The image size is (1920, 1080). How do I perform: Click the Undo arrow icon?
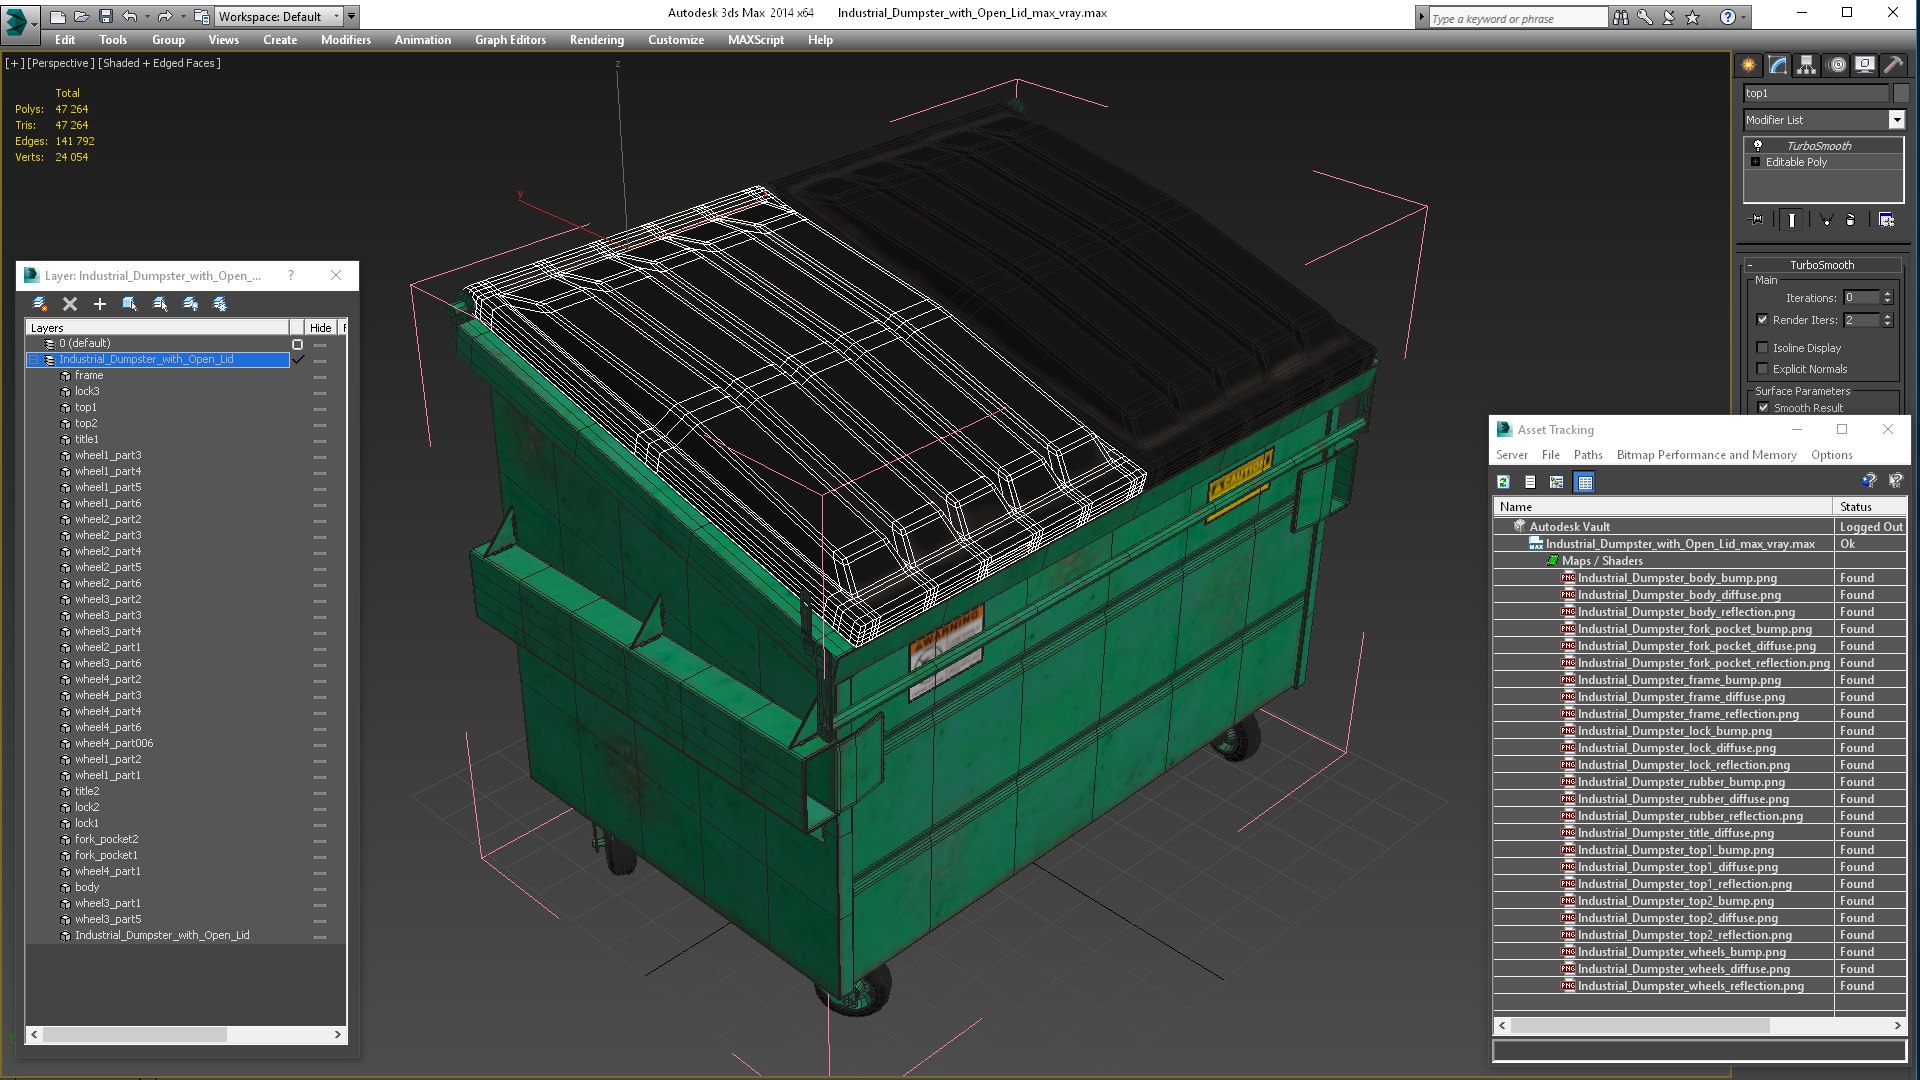coord(129,17)
